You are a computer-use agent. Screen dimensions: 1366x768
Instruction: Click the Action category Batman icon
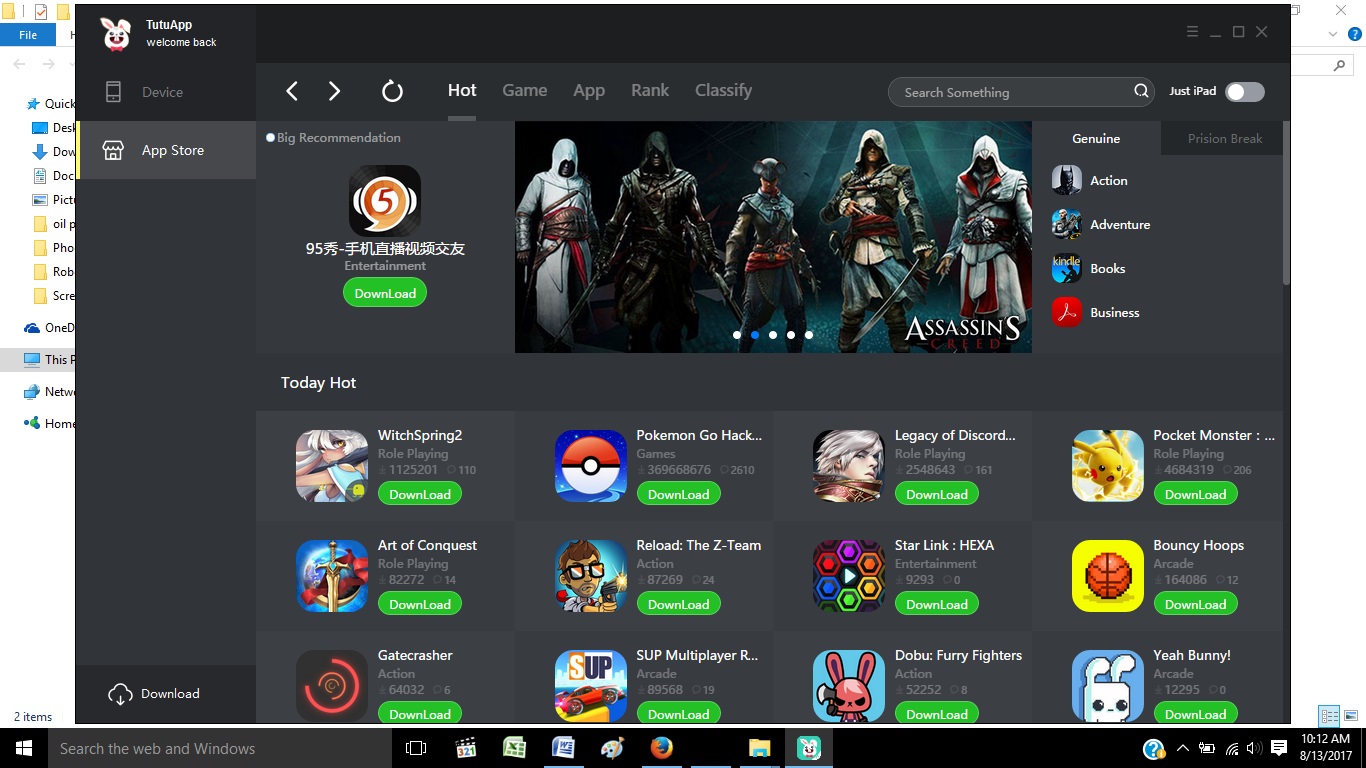tap(1067, 181)
